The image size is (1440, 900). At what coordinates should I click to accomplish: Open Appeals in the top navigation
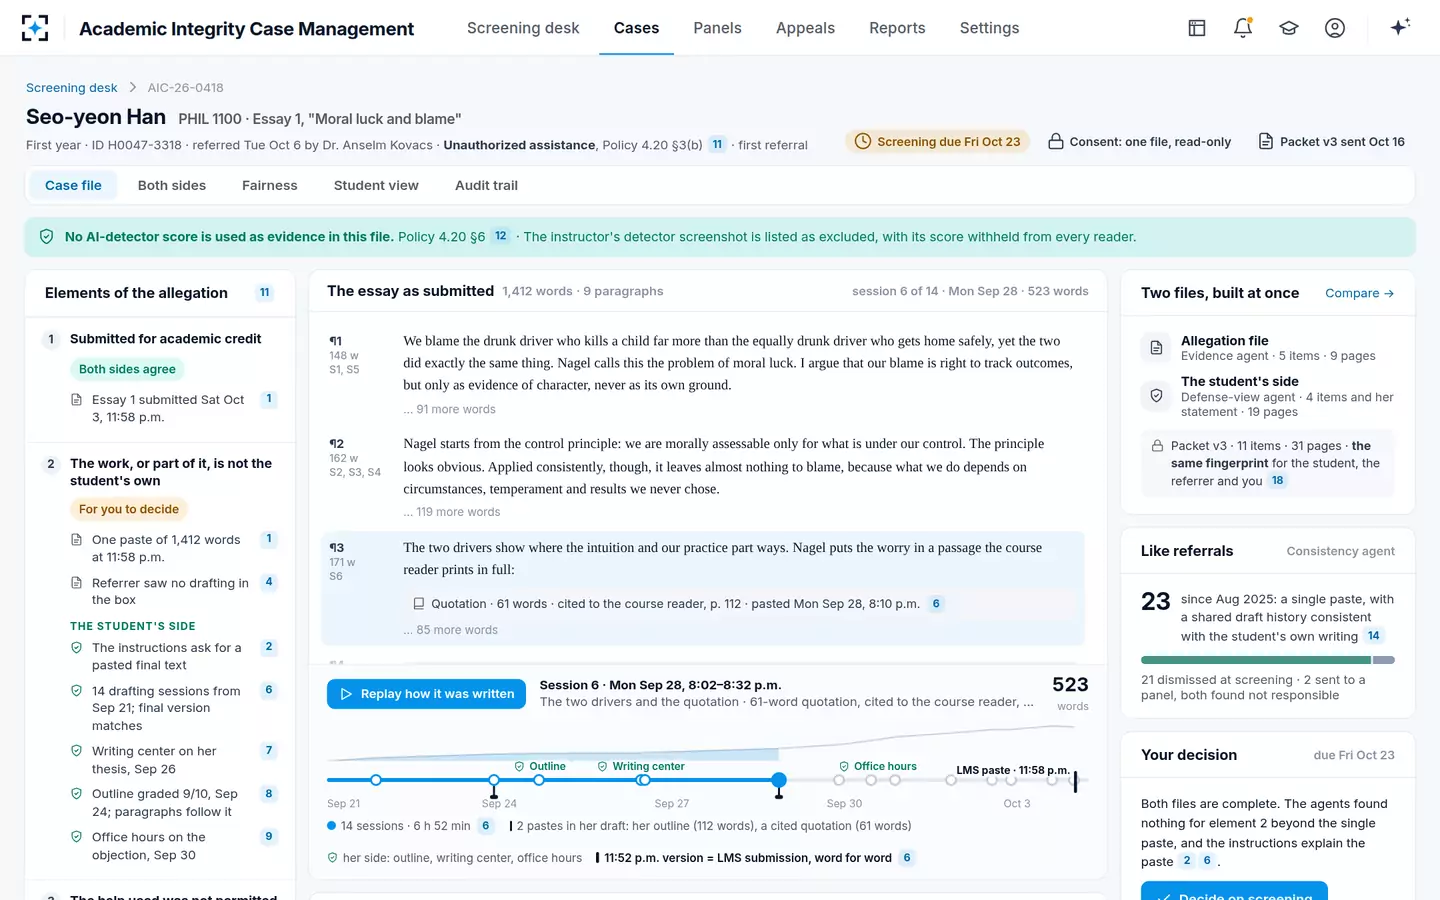805,28
